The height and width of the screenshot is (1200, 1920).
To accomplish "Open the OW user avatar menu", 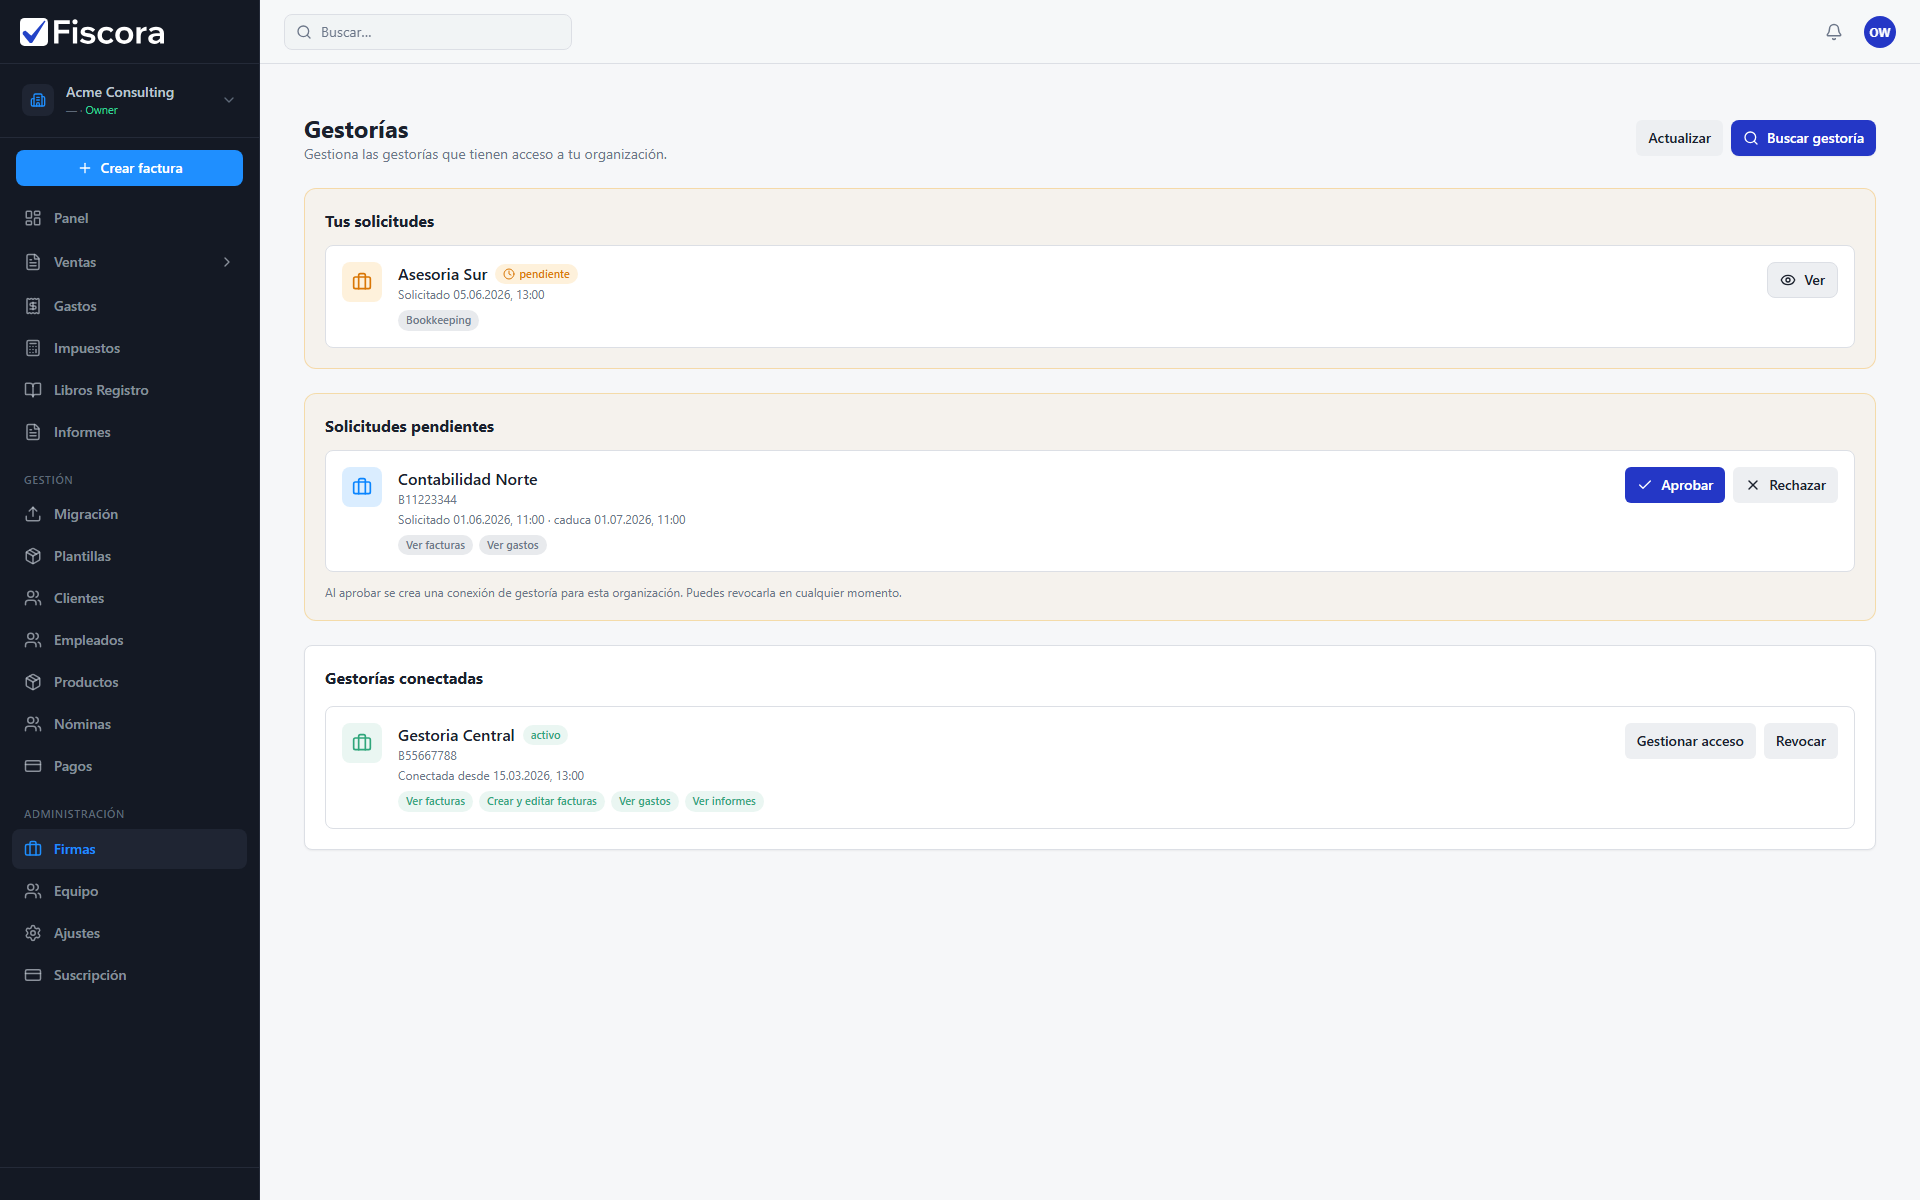I will (1880, 32).
